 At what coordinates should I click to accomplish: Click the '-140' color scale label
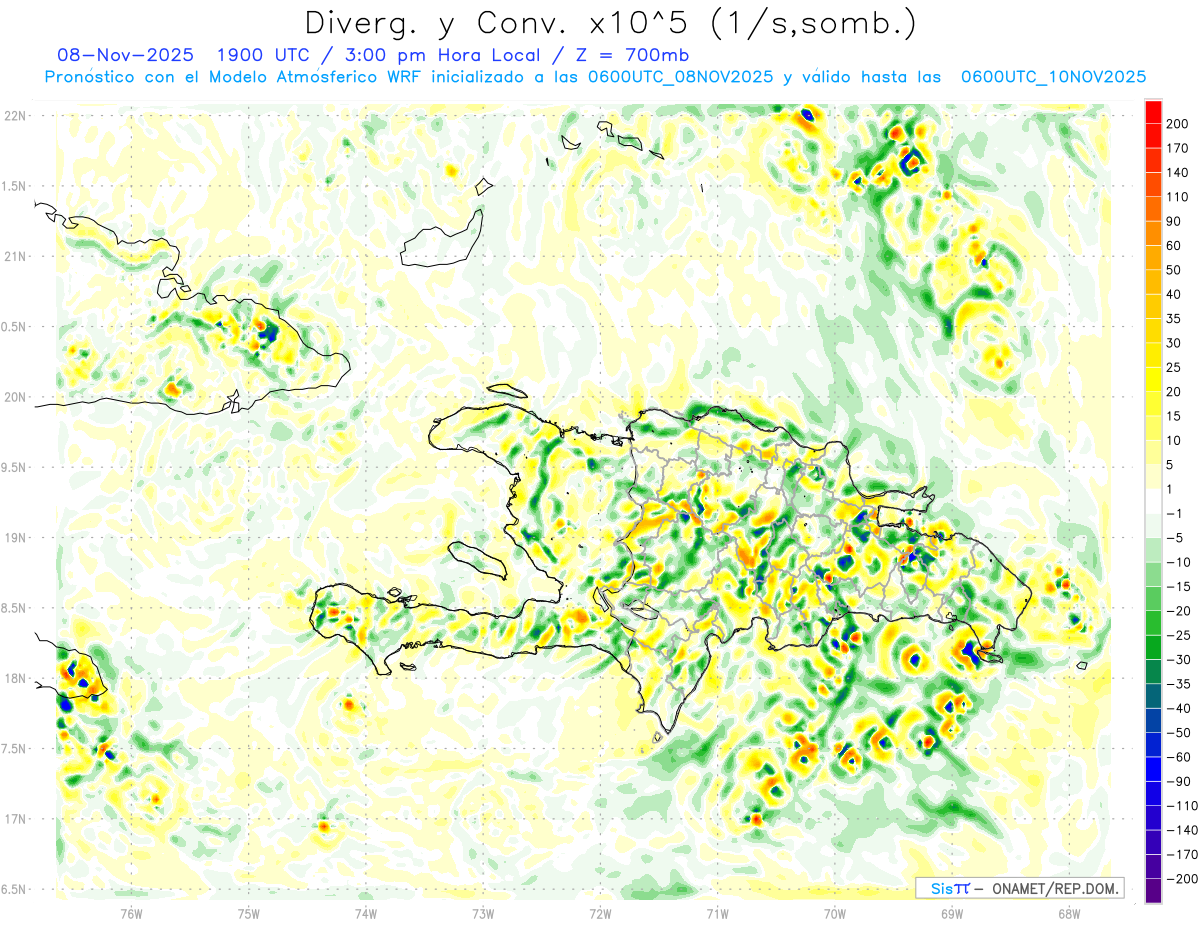(x=1183, y=831)
